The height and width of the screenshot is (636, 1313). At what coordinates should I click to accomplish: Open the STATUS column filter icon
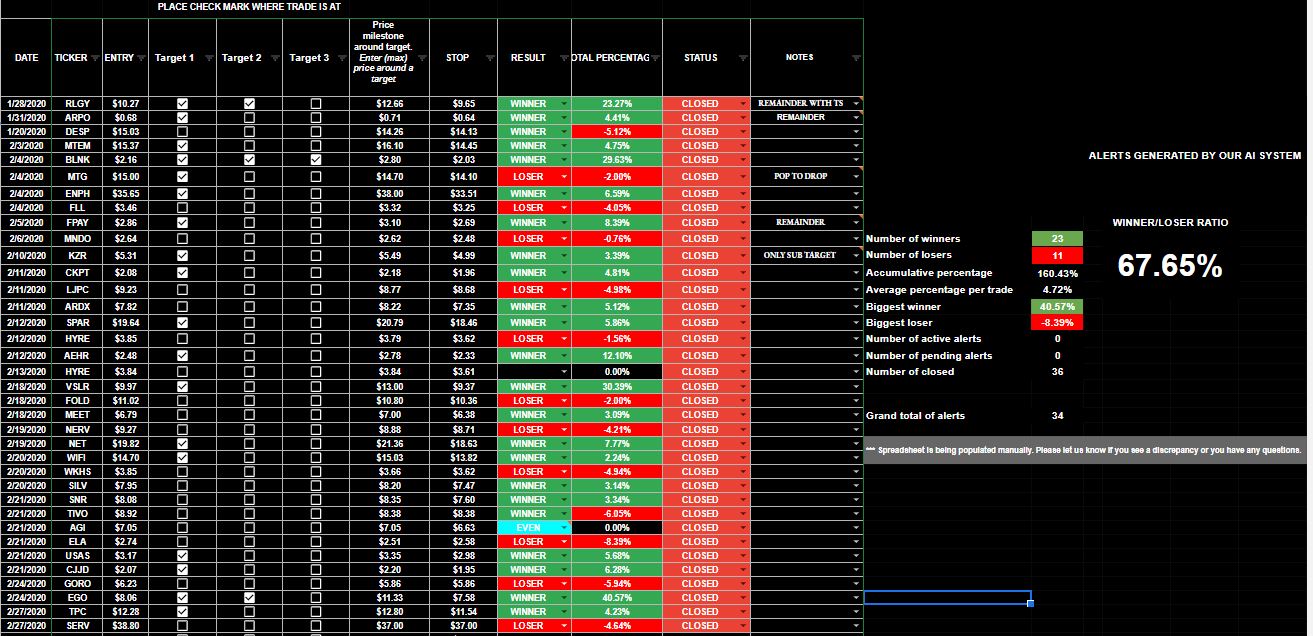coord(741,59)
